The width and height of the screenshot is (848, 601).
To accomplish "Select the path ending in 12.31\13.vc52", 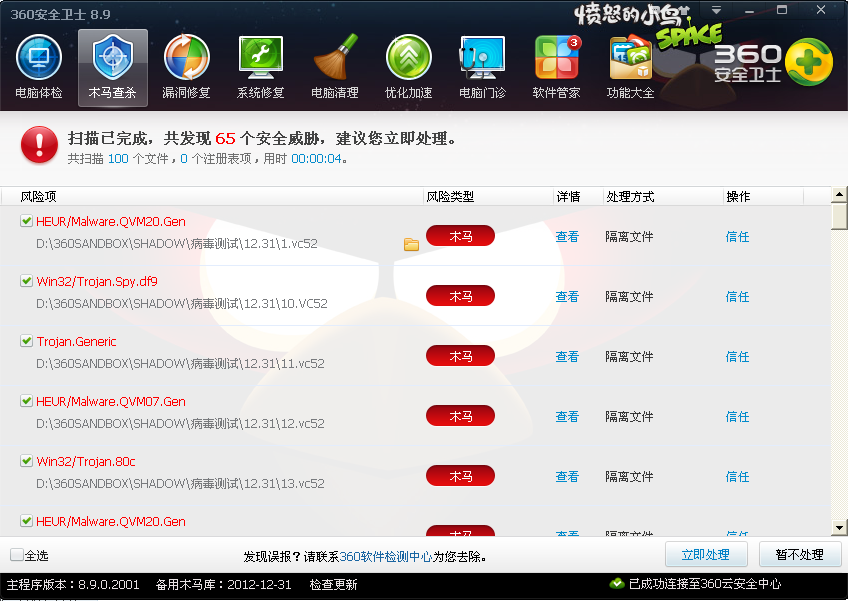I will tap(180, 484).
